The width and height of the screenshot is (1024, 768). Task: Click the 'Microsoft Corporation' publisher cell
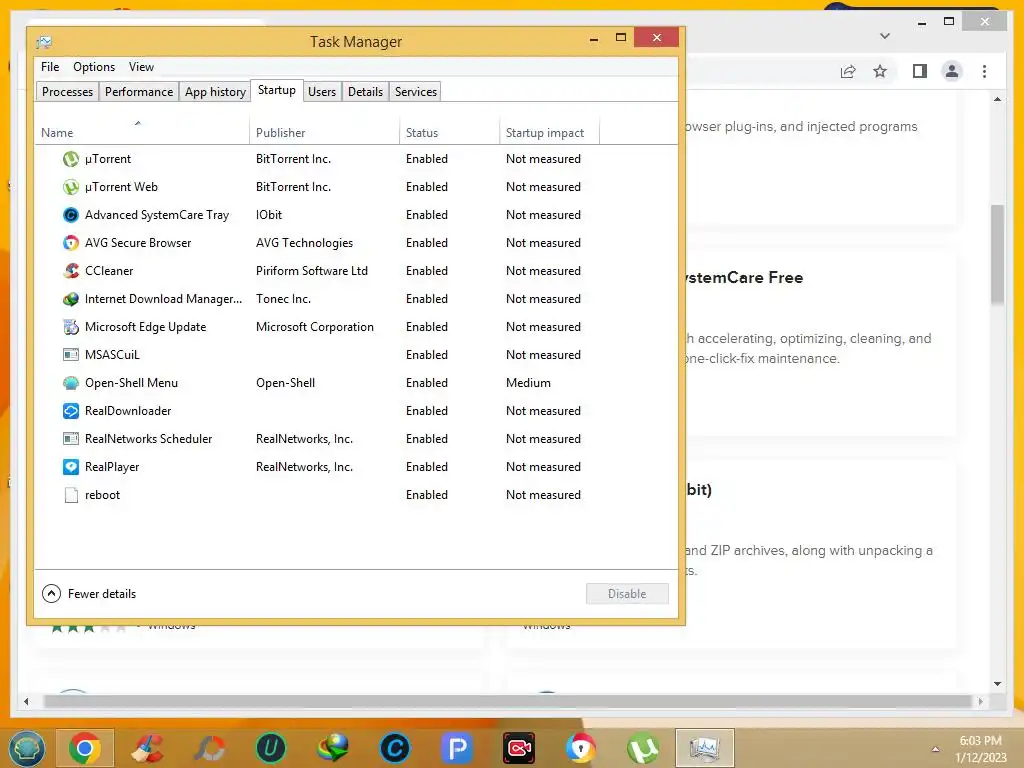(x=315, y=327)
